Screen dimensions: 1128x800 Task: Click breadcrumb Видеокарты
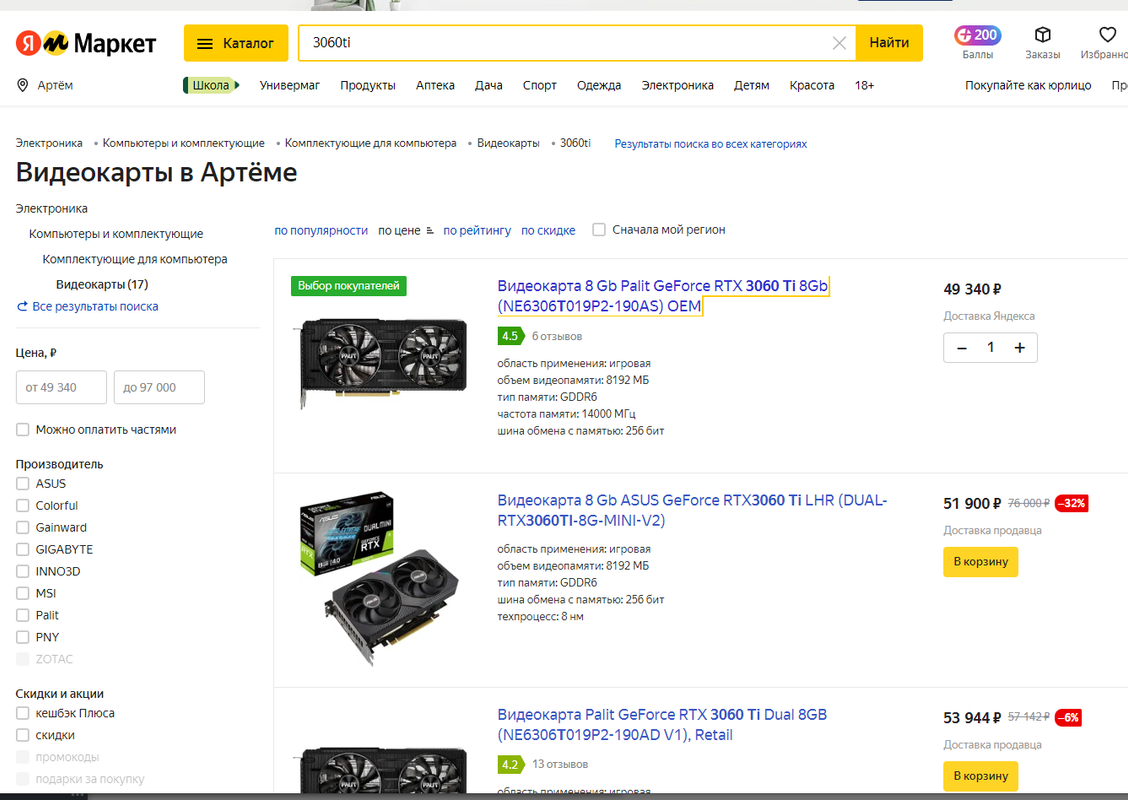click(508, 143)
